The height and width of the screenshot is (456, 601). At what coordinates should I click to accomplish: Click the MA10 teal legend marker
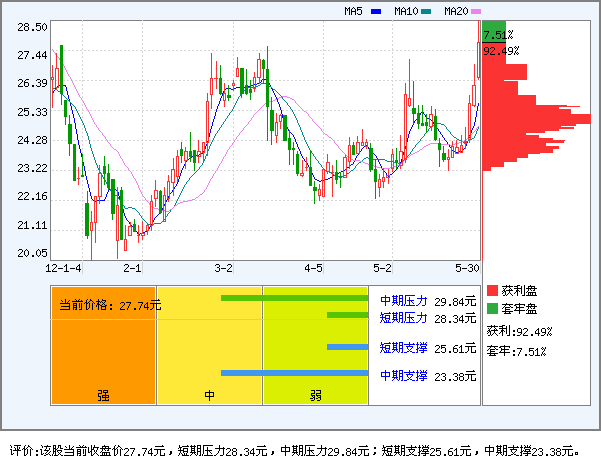(426, 11)
